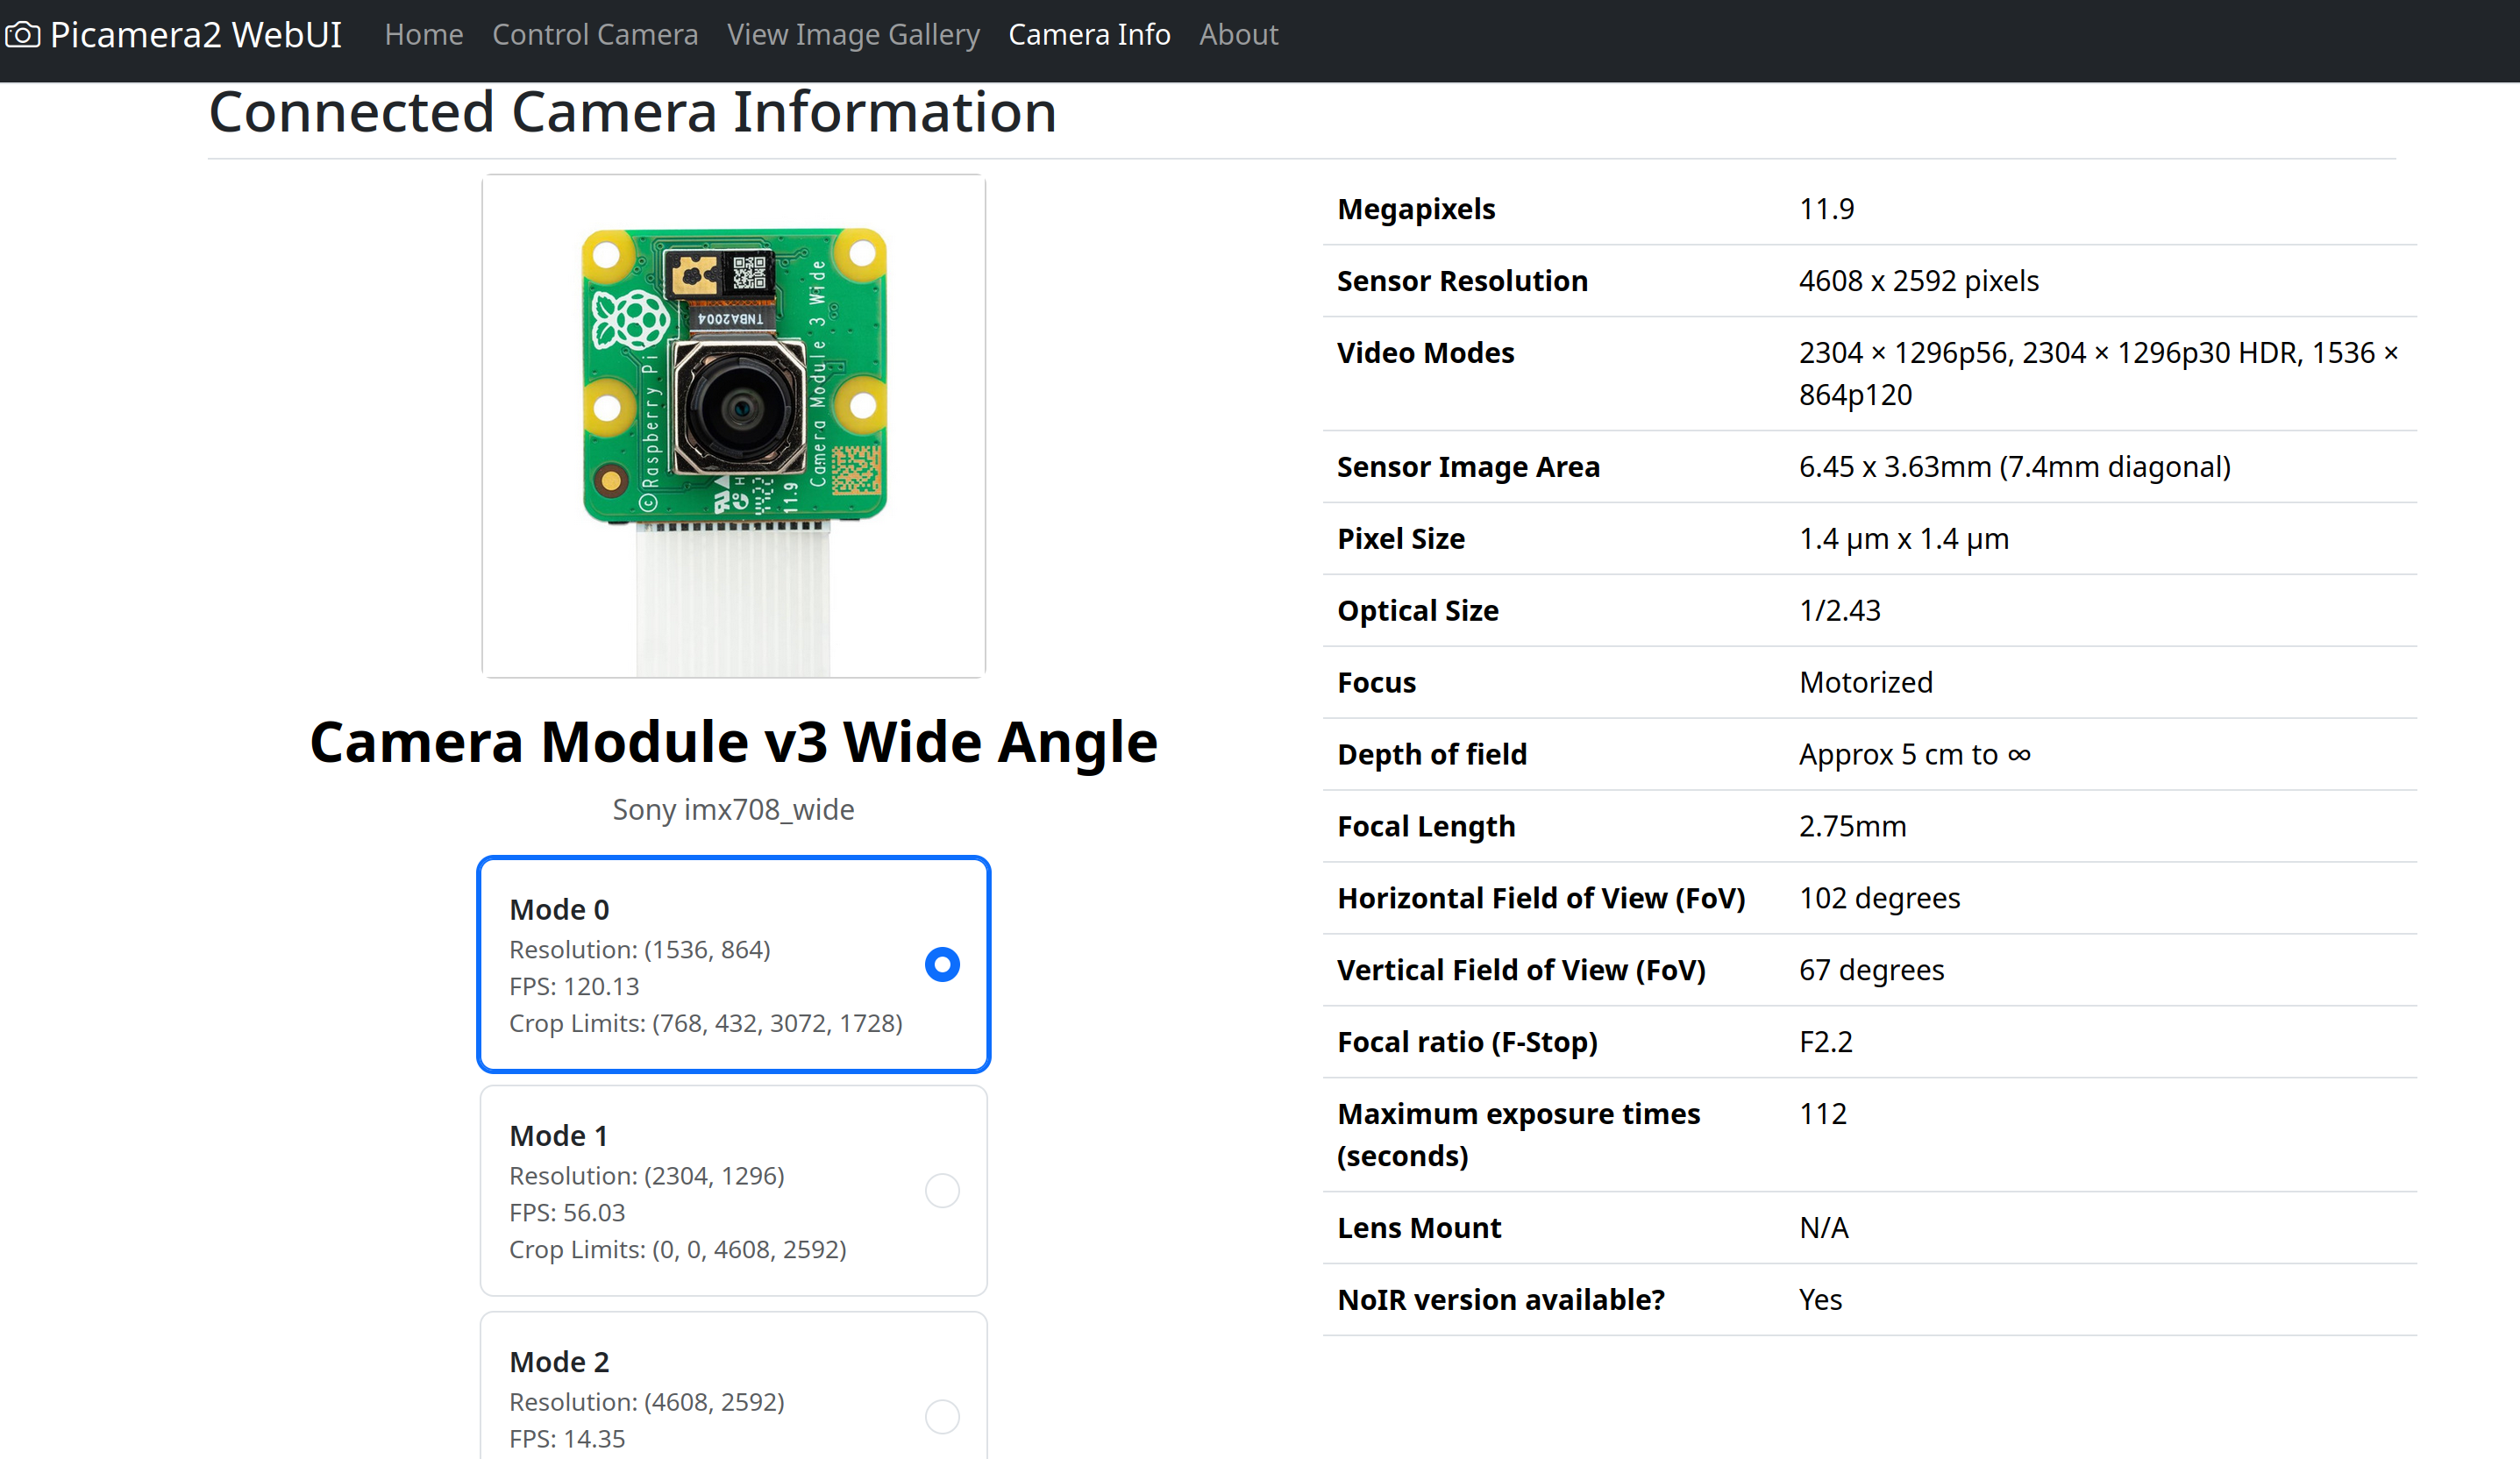
Task: Click the Video Modes value text
Action: pos(2098,373)
